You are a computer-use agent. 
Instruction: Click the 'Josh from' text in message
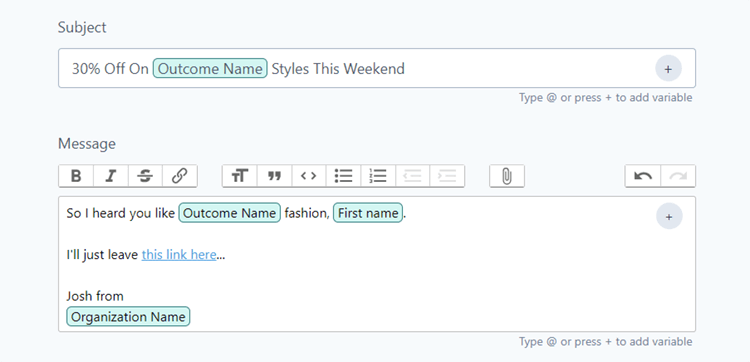(x=95, y=296)
